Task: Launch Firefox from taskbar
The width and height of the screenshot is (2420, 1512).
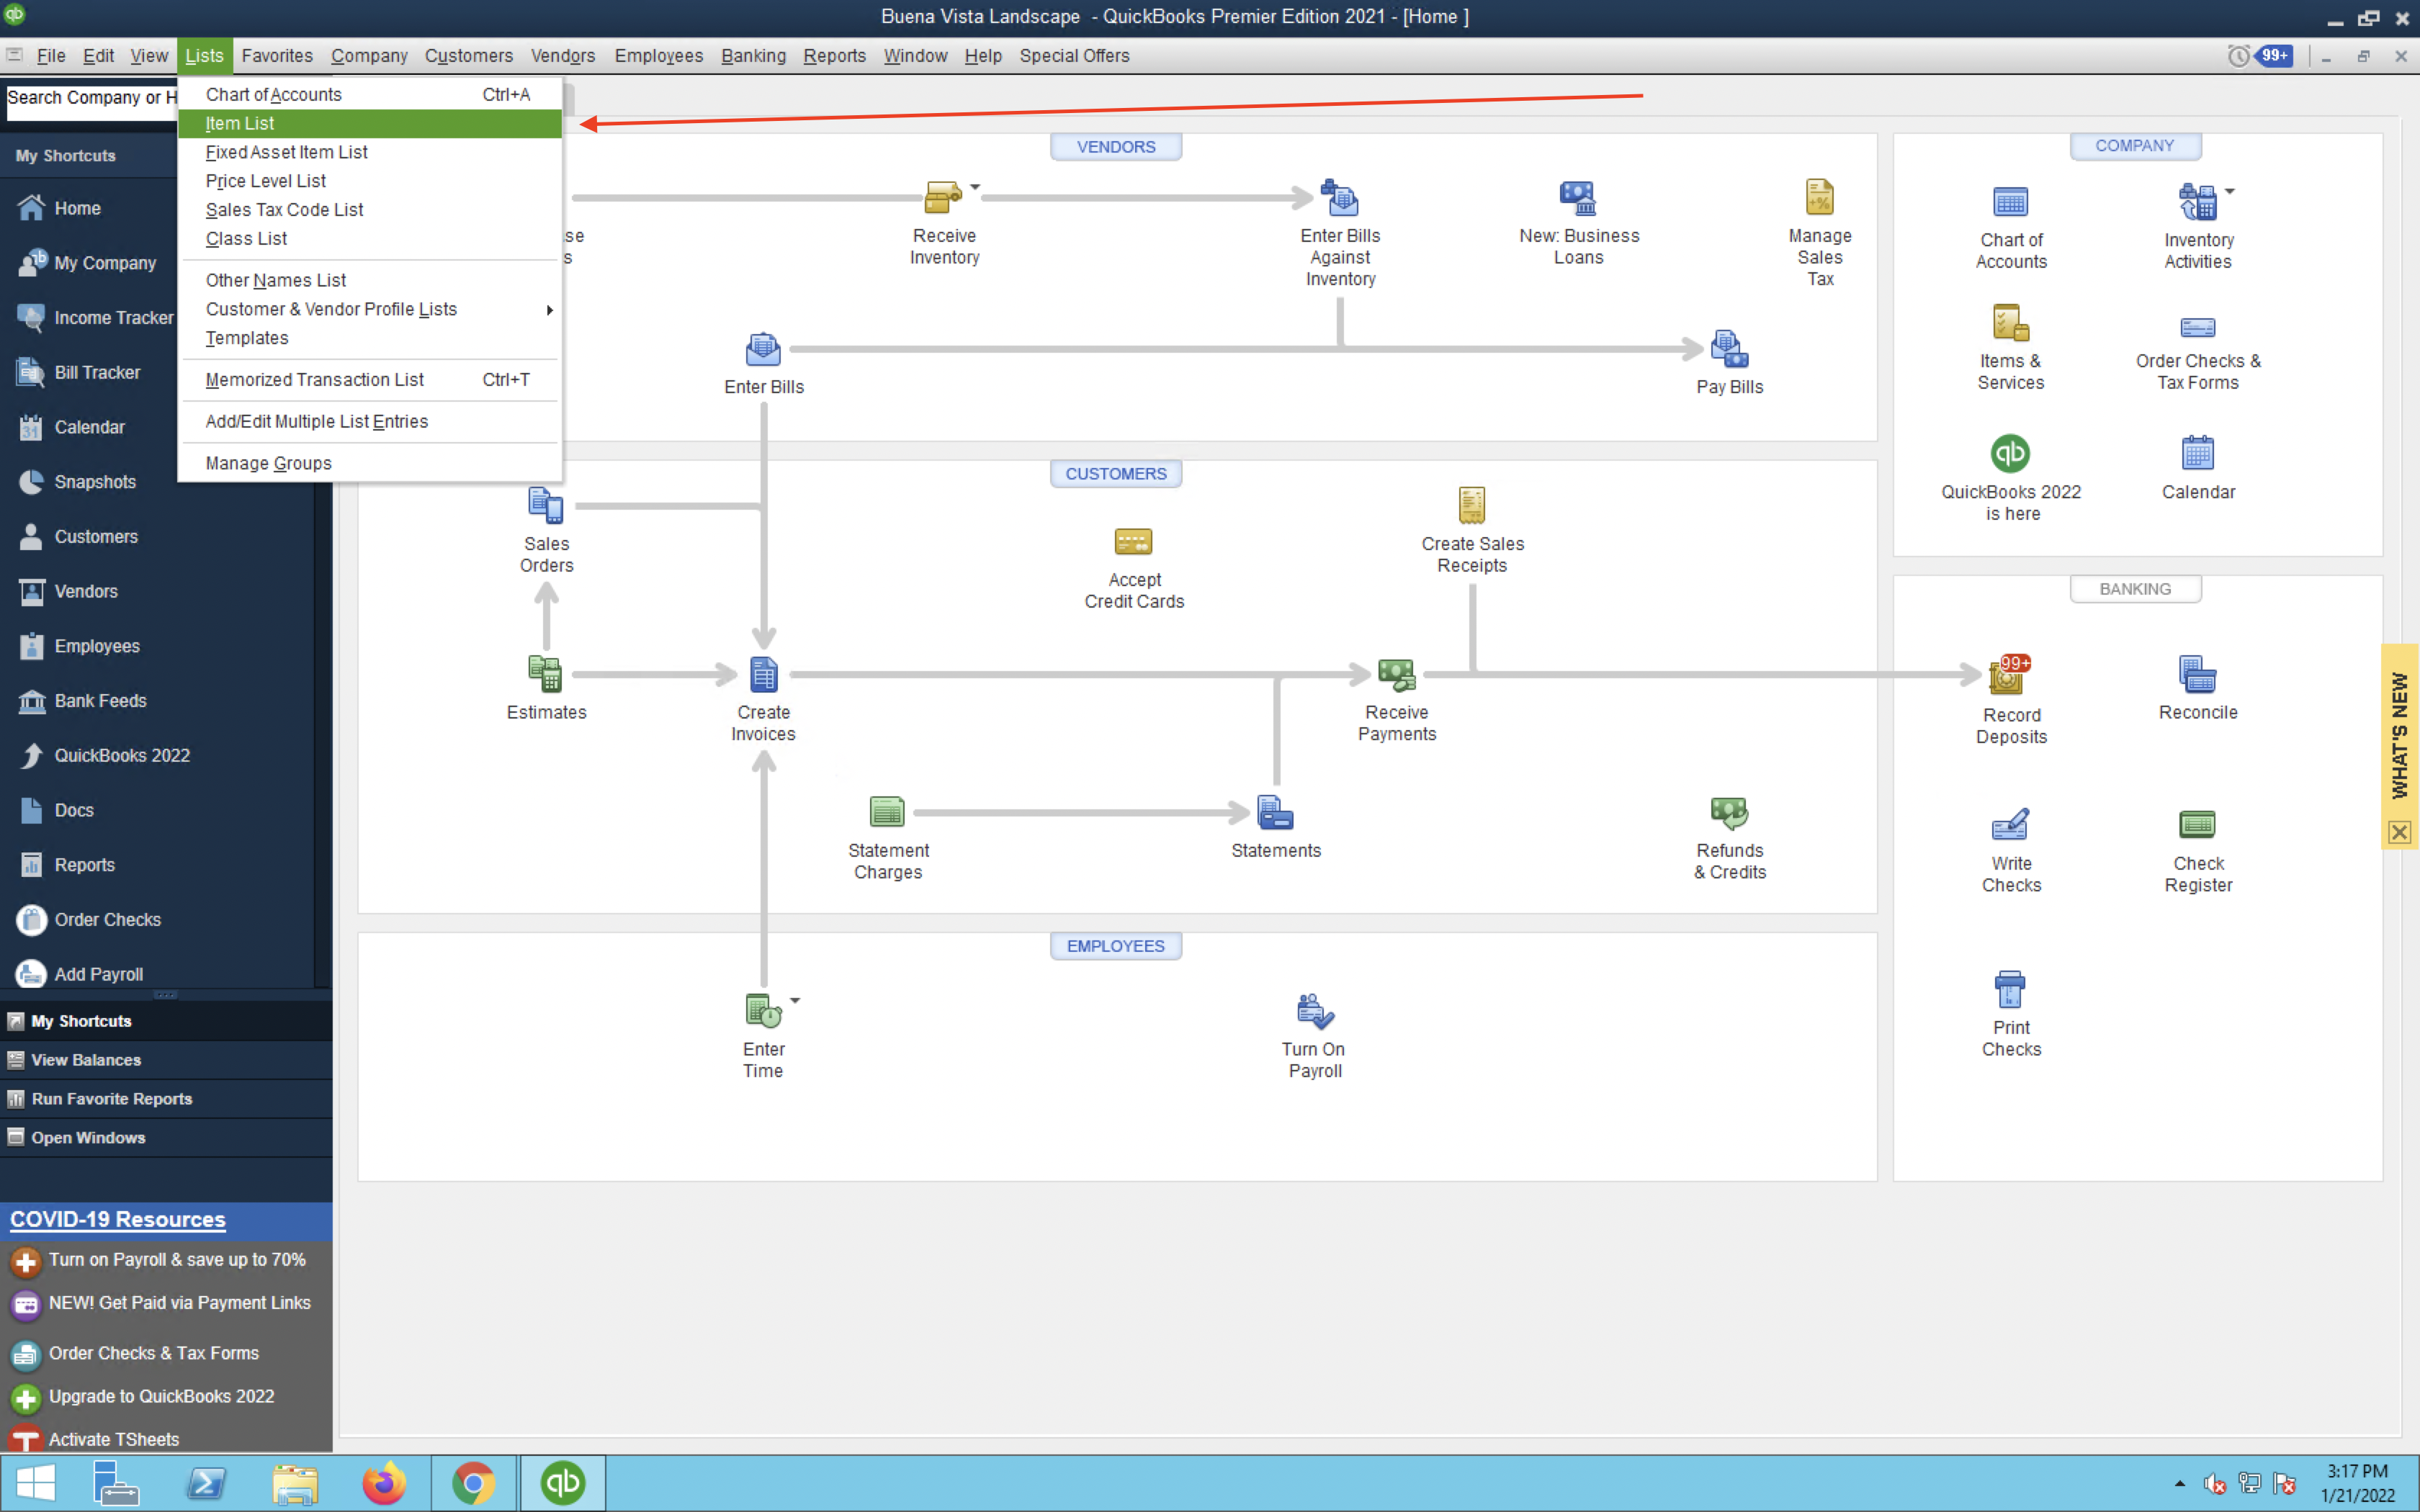Action: 384,1483
